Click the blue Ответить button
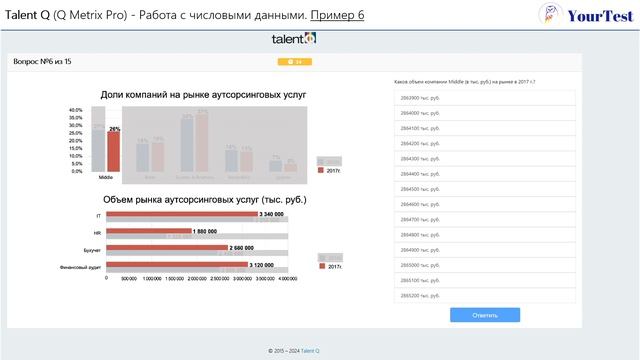The height and width of the screenshot is (360, 640). click(485, 315)
